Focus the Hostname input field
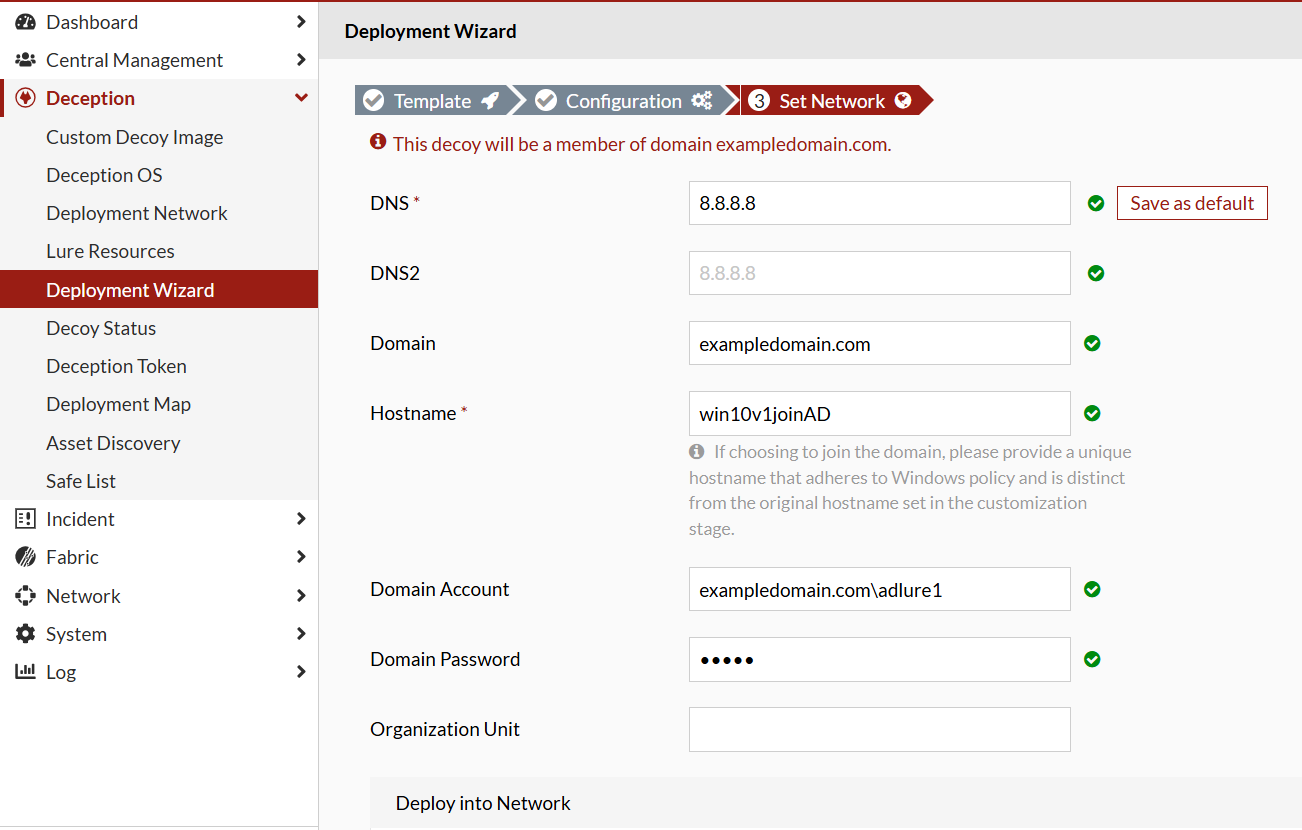This screenshot has width=1302, height=830. tap(879, 413)
